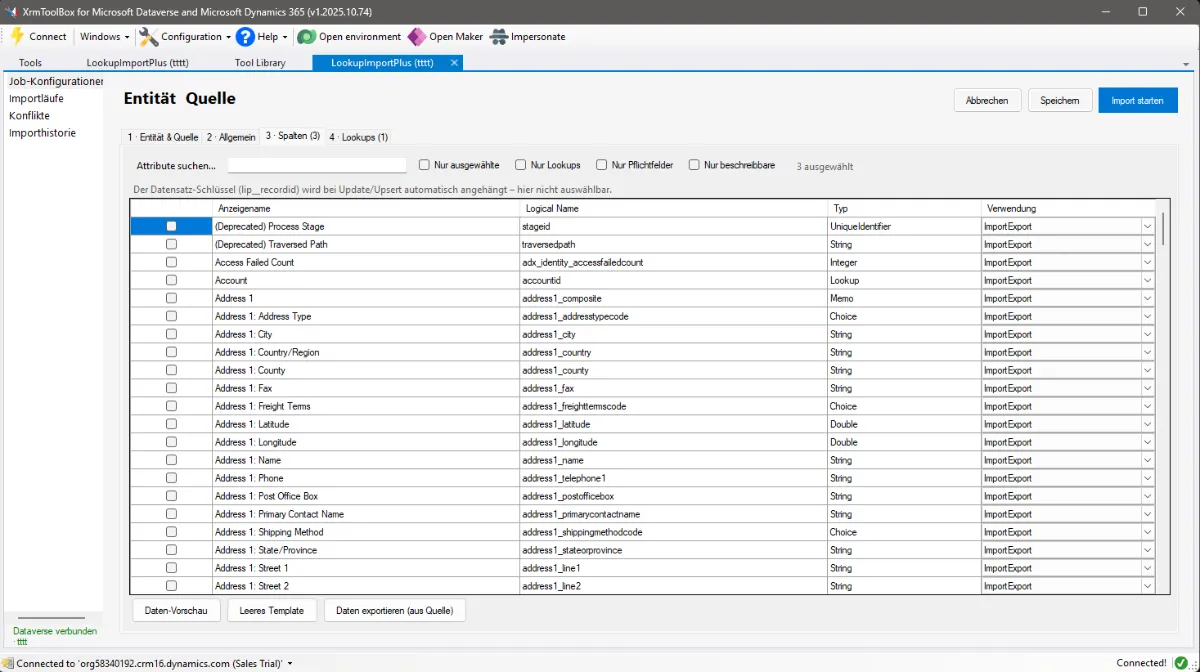The width and height of the screenshot is (1200, 672).
Task: Open Verwendung dropdown for accountid row
Action: pyautogui.click(x=1147, y=280)
